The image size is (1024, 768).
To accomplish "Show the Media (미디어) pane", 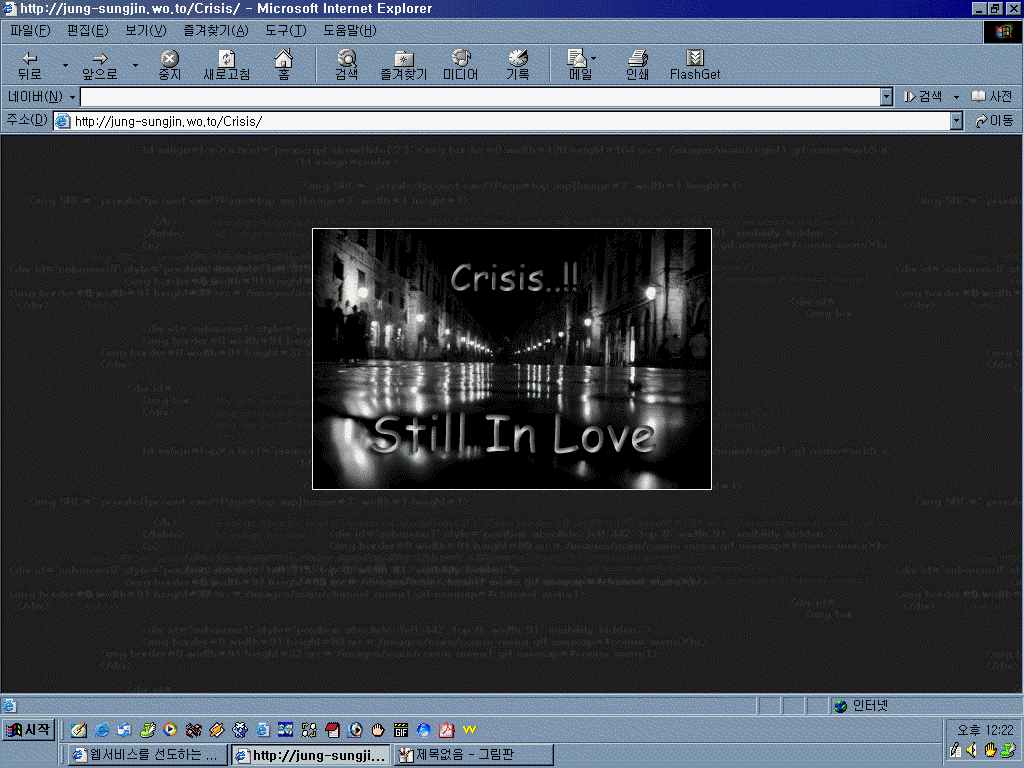I will point(460,65).
